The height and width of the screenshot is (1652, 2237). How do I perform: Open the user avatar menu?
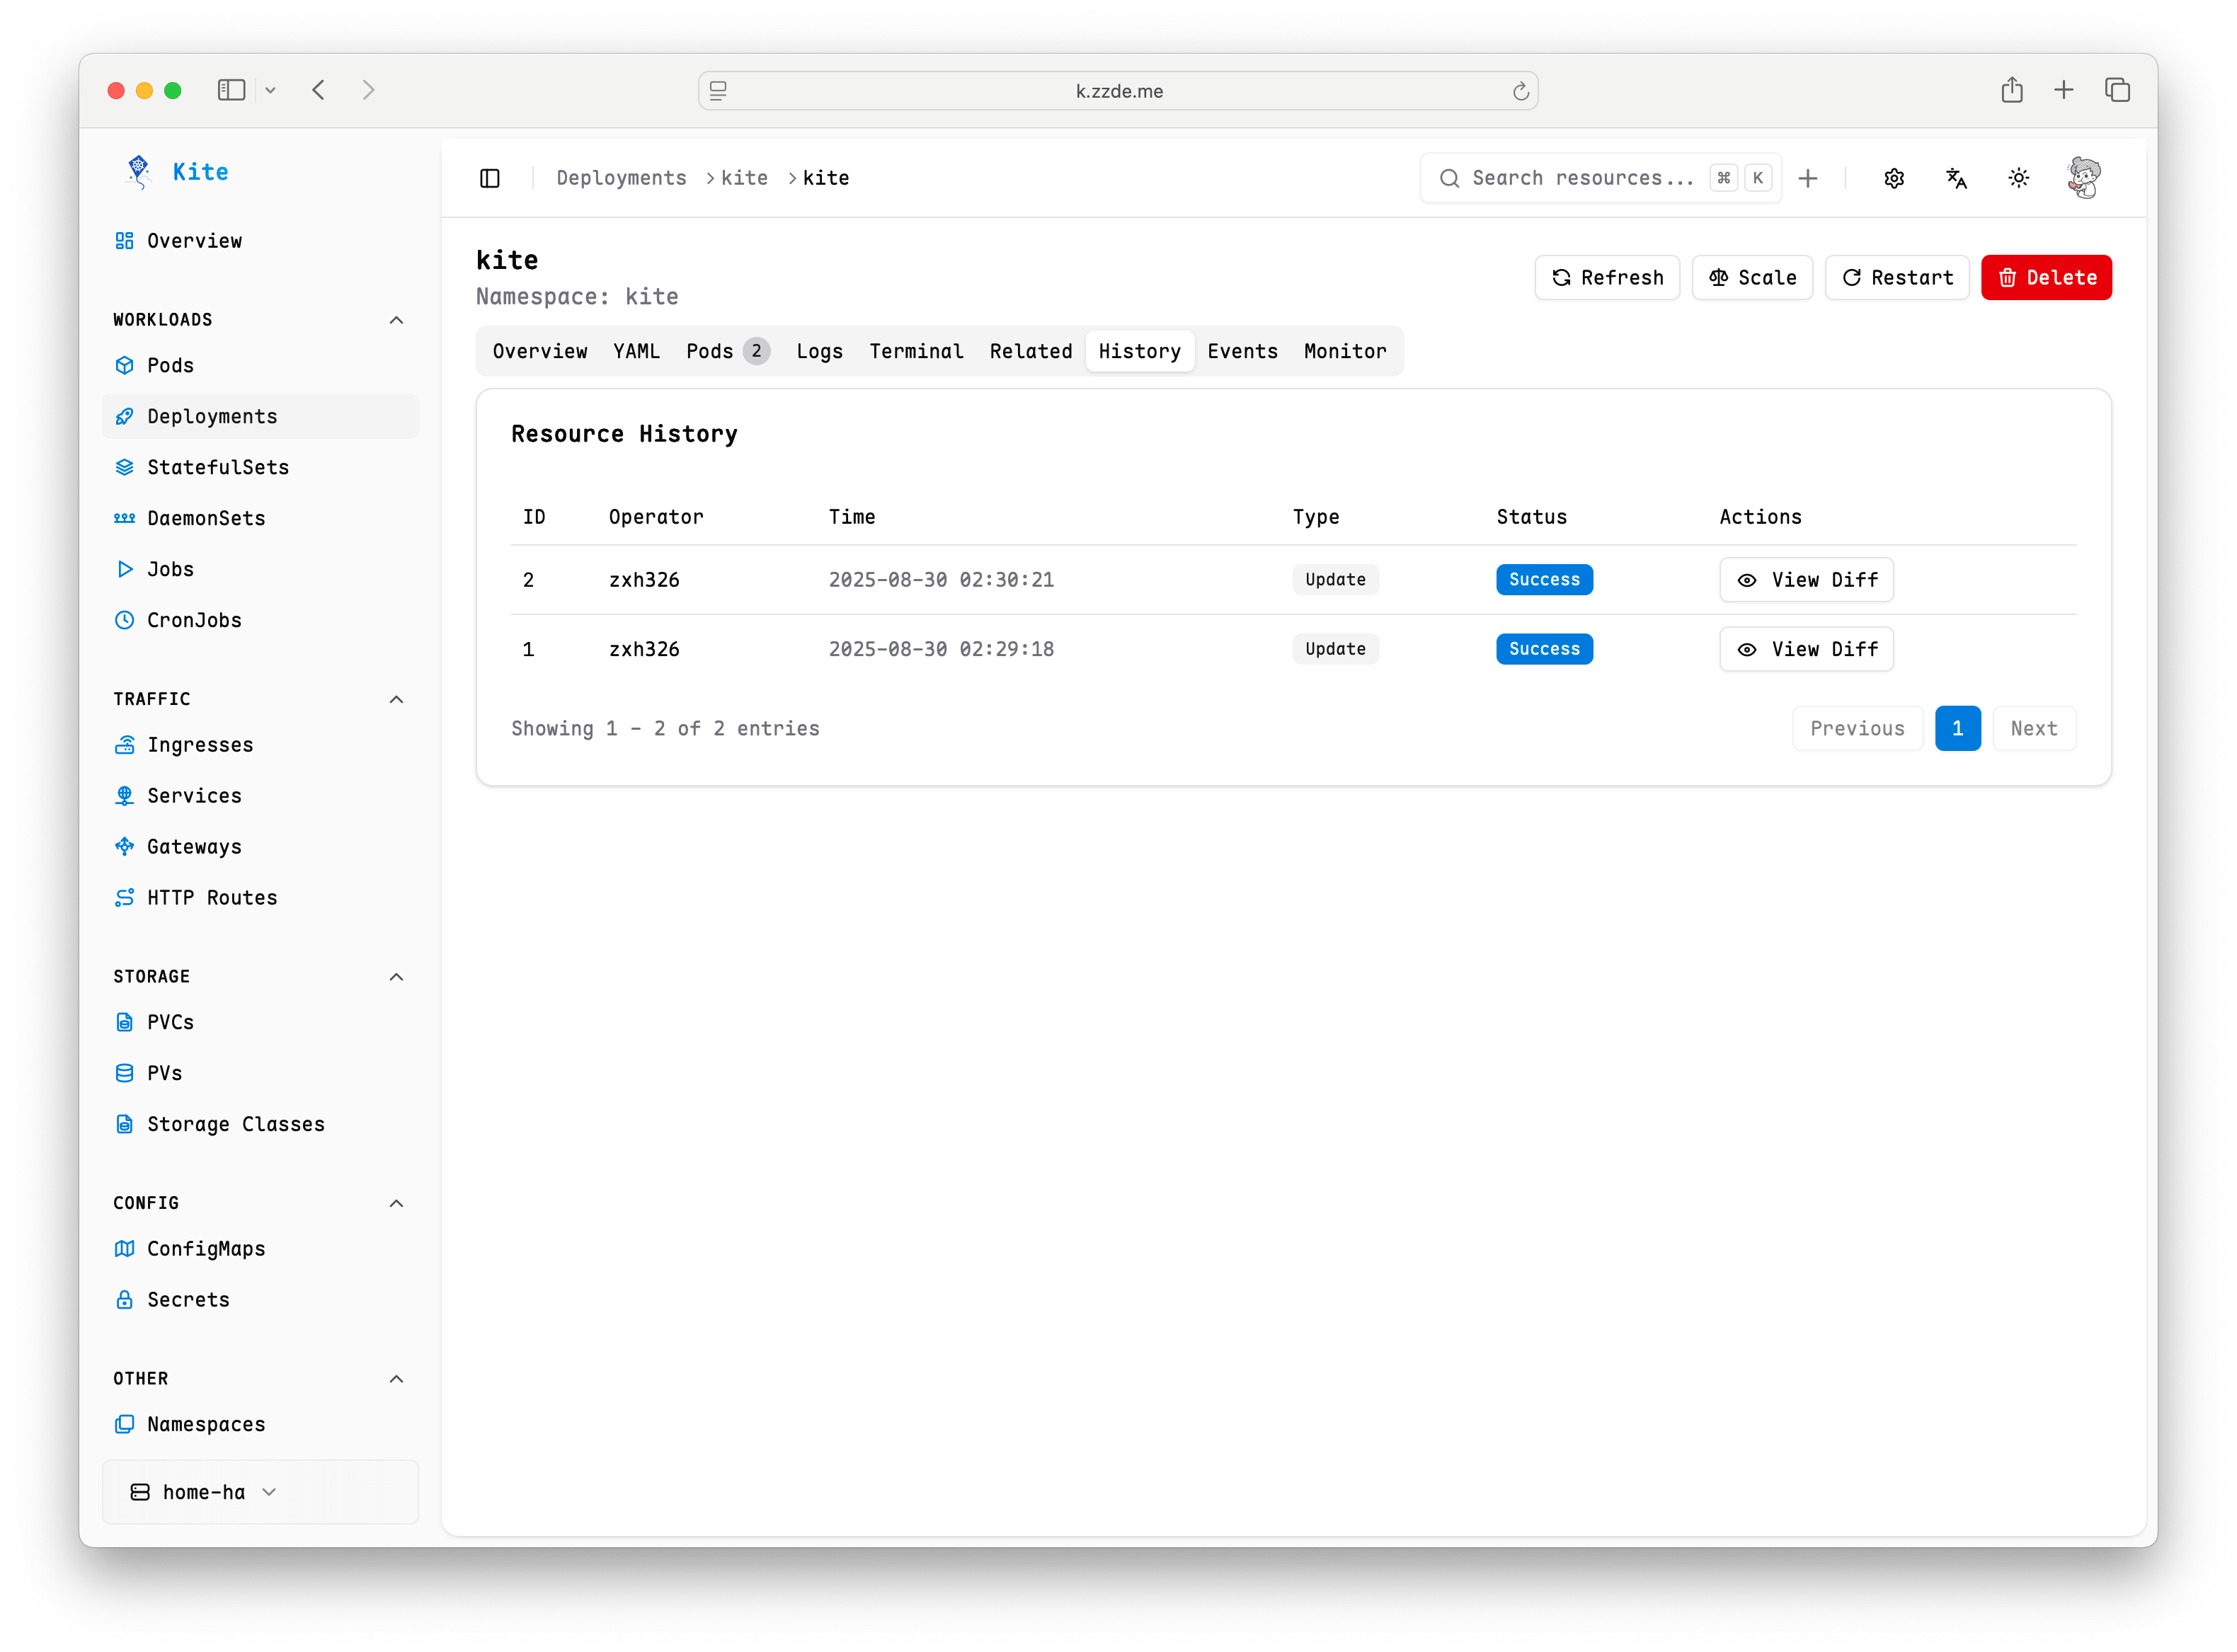(2084, 178)
